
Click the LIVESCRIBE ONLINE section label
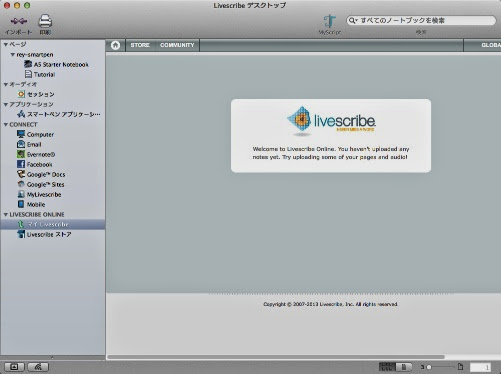(37, 214)
